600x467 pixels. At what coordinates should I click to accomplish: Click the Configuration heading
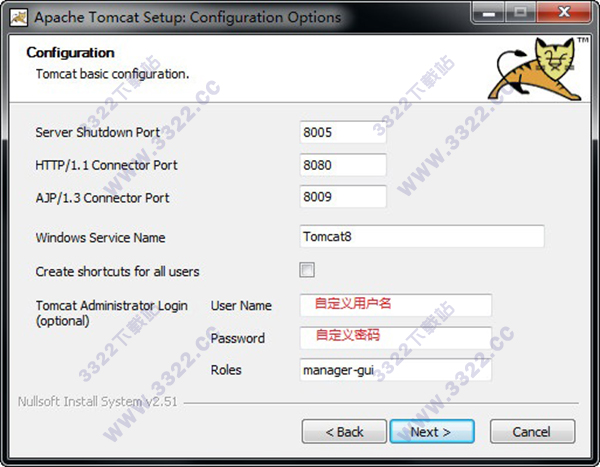pyautogui.click(x=70, y=52)
